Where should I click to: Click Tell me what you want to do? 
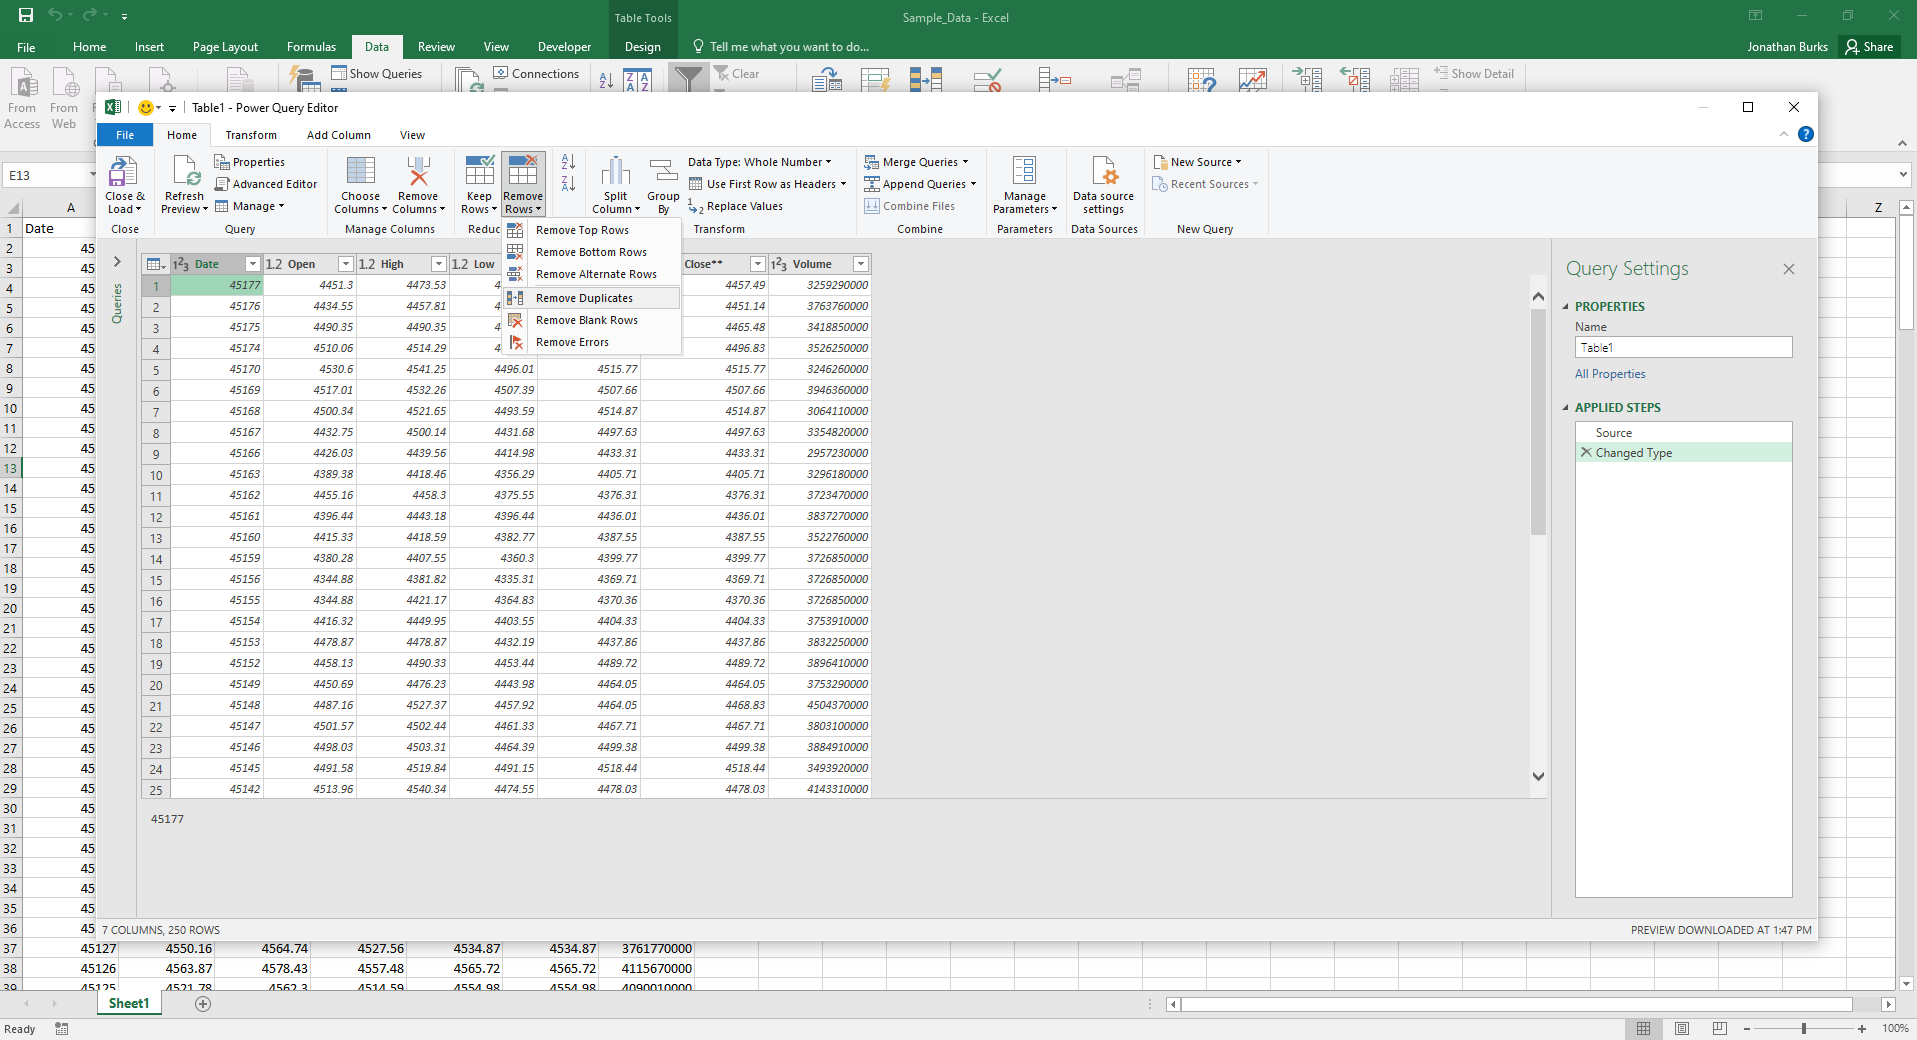[x=780, y=47]
